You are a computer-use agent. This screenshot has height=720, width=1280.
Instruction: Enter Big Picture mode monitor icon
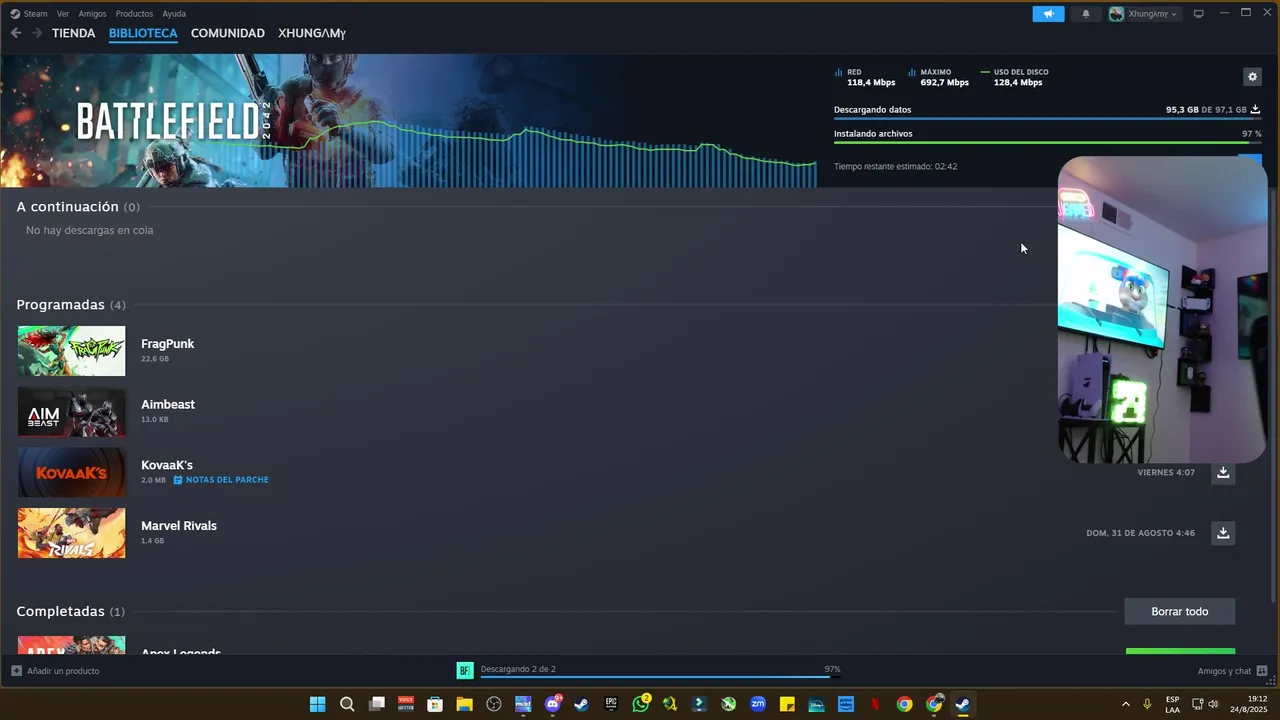coord(1198,14)
